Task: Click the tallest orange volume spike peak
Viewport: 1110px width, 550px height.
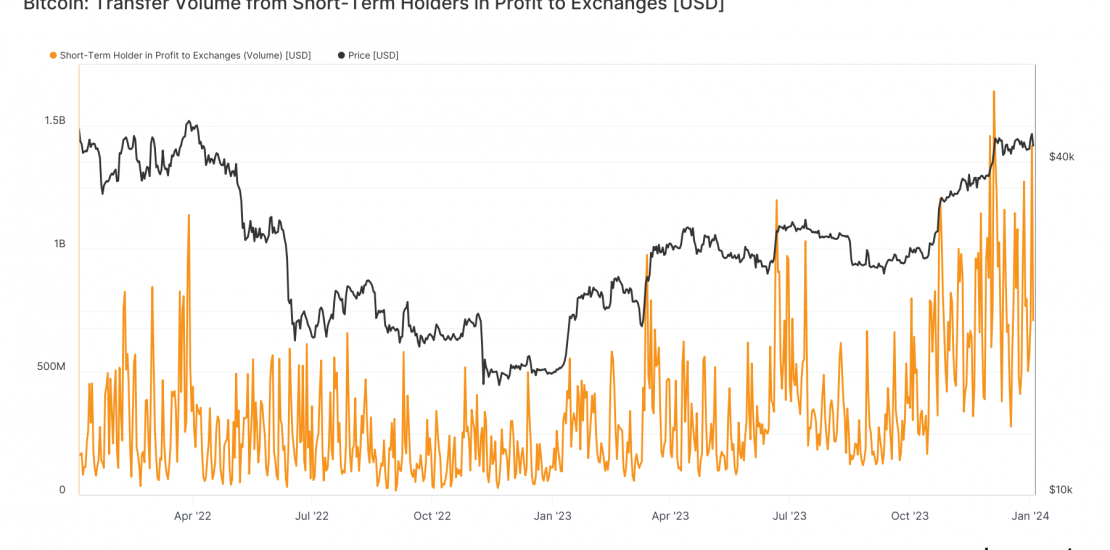Action: (x=993, y=92)
